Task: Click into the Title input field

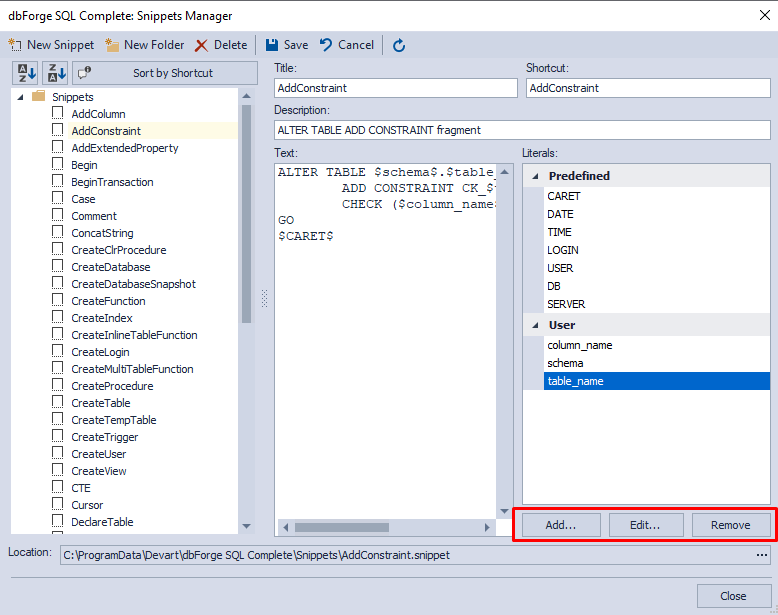Action: [x=395, y=88]
